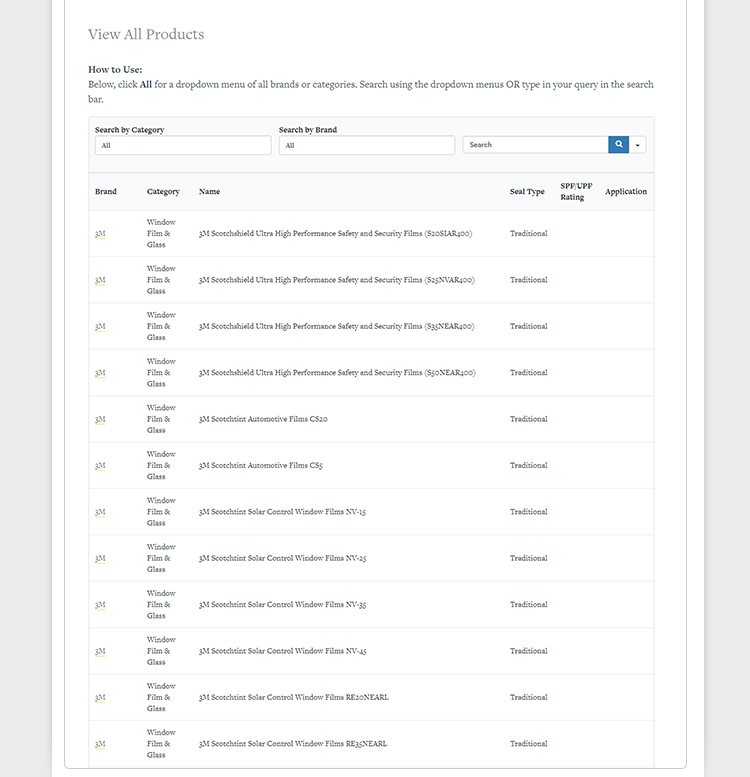Select product name ending (S20SIAR400)
The image size is (750, 777).
(335, 233)
